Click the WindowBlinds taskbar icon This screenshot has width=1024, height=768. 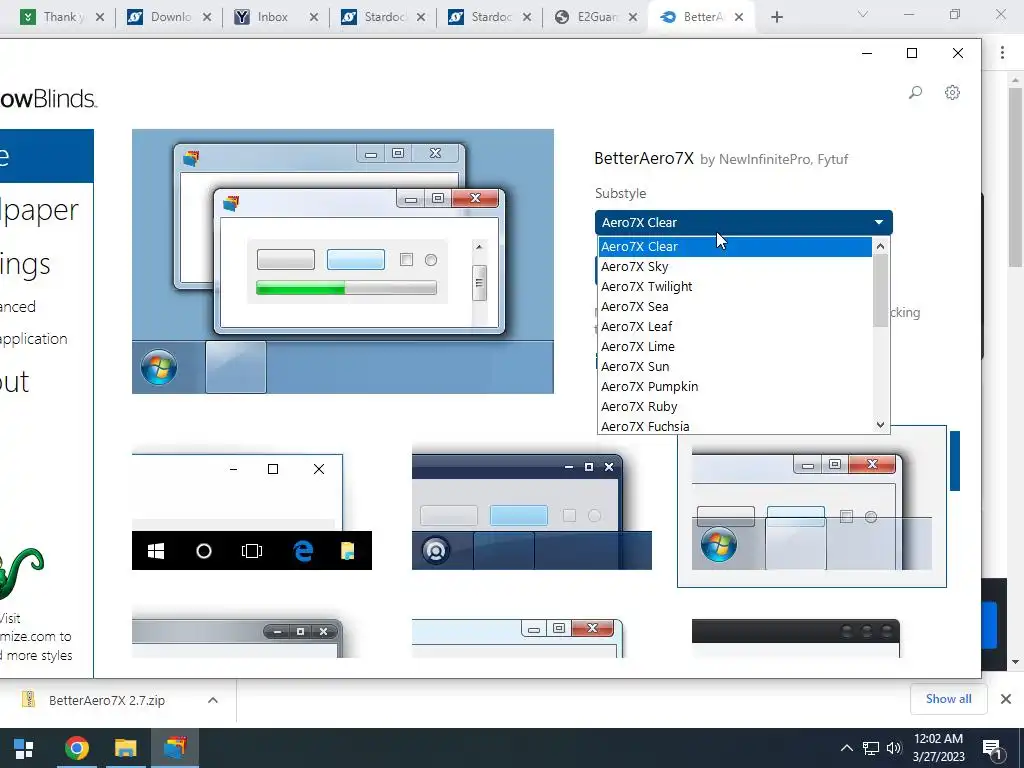tap(175, 748)
